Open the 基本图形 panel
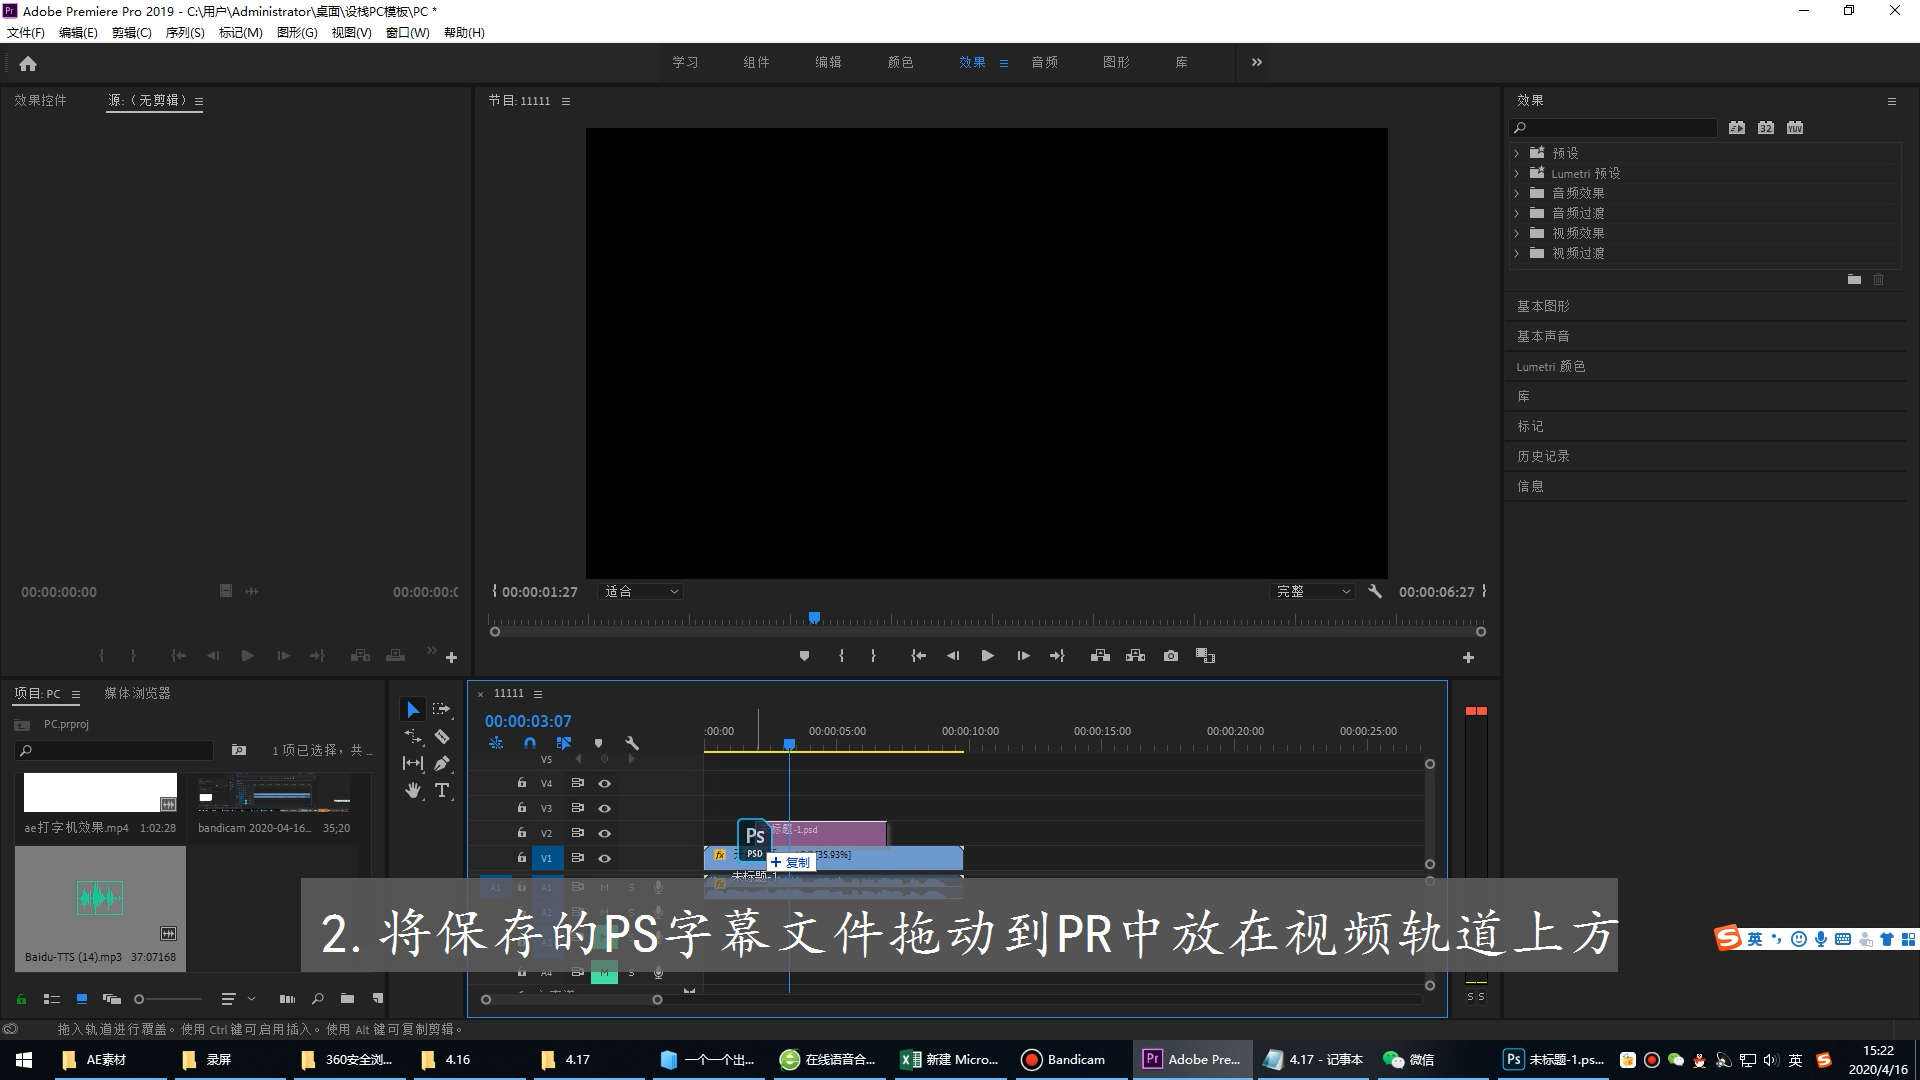 point(1543,306)
